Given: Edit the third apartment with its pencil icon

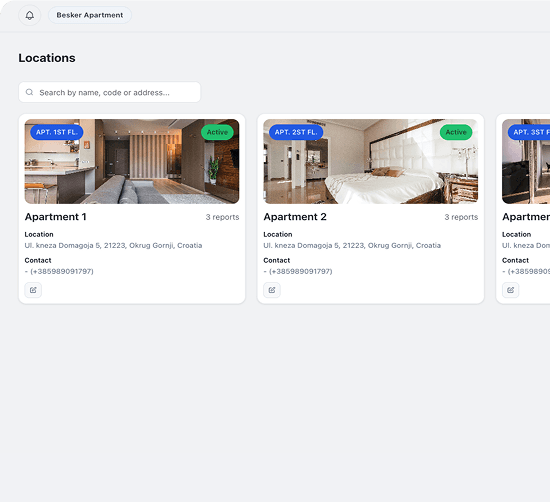Looking at the screenshot, I should click(x=511, y=290).
